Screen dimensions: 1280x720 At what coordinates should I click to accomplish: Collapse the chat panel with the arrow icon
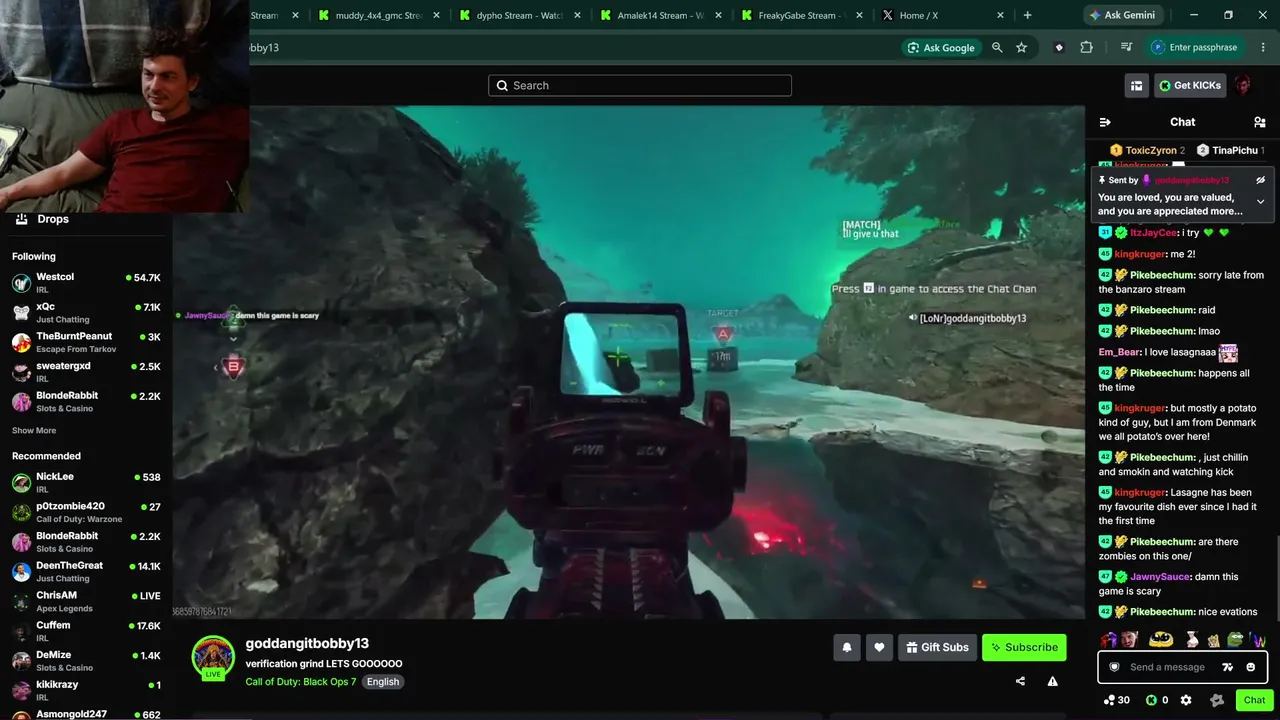click(1105, 122)
